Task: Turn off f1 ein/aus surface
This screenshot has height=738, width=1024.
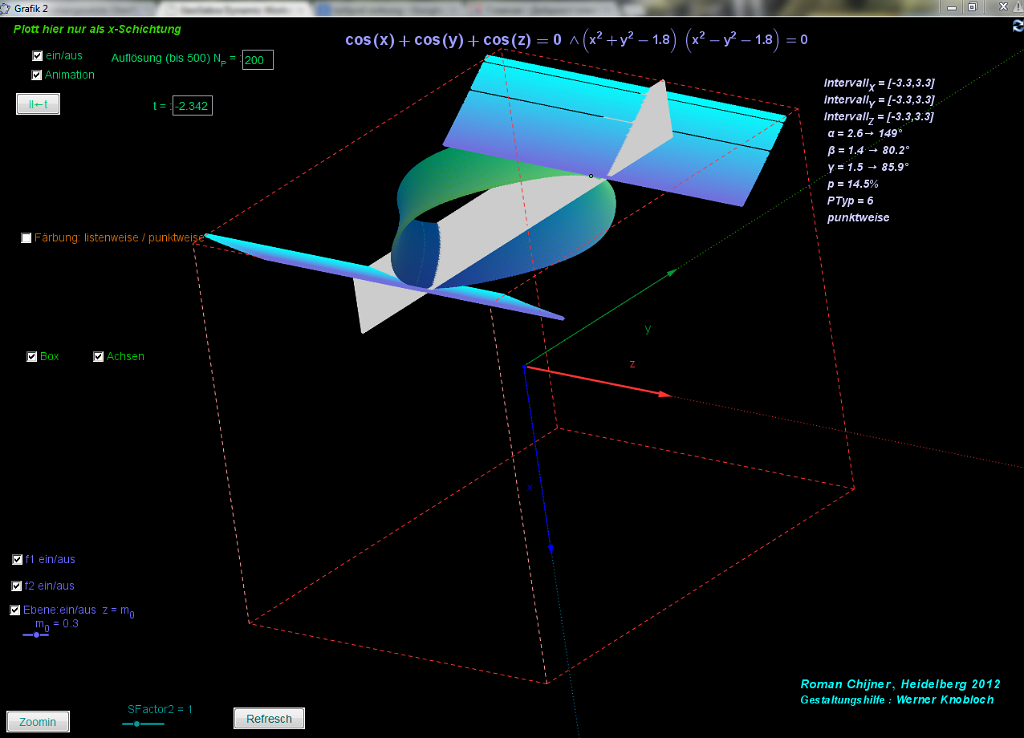Action: click(17, 560)
